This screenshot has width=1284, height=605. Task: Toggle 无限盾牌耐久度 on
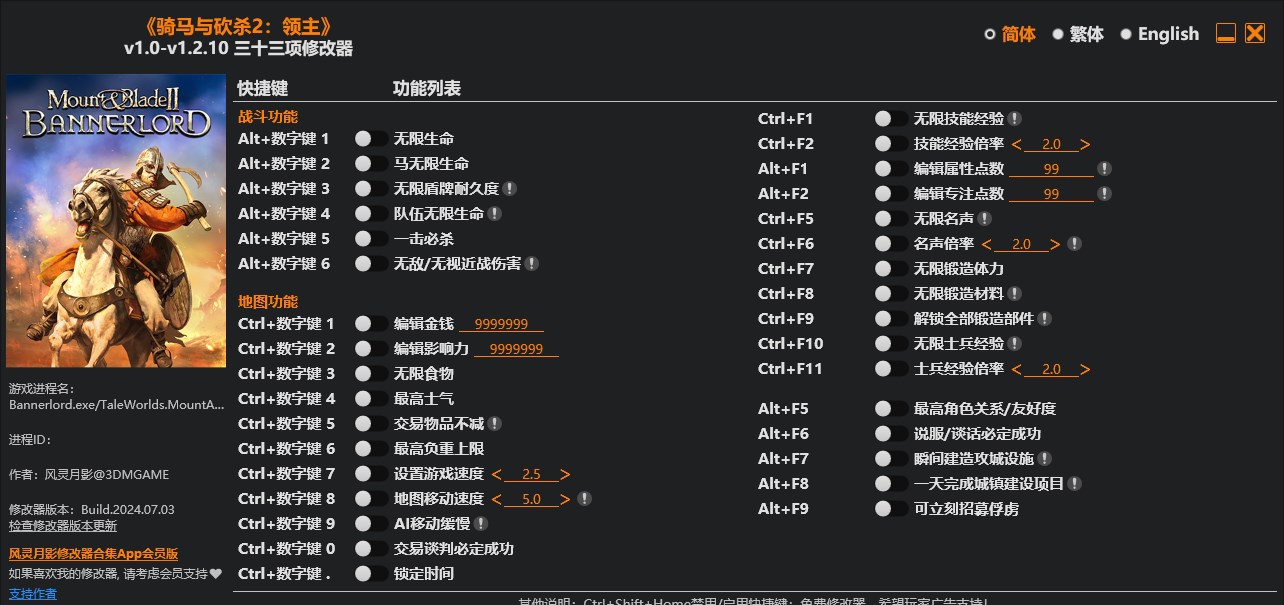click(369, 188)
